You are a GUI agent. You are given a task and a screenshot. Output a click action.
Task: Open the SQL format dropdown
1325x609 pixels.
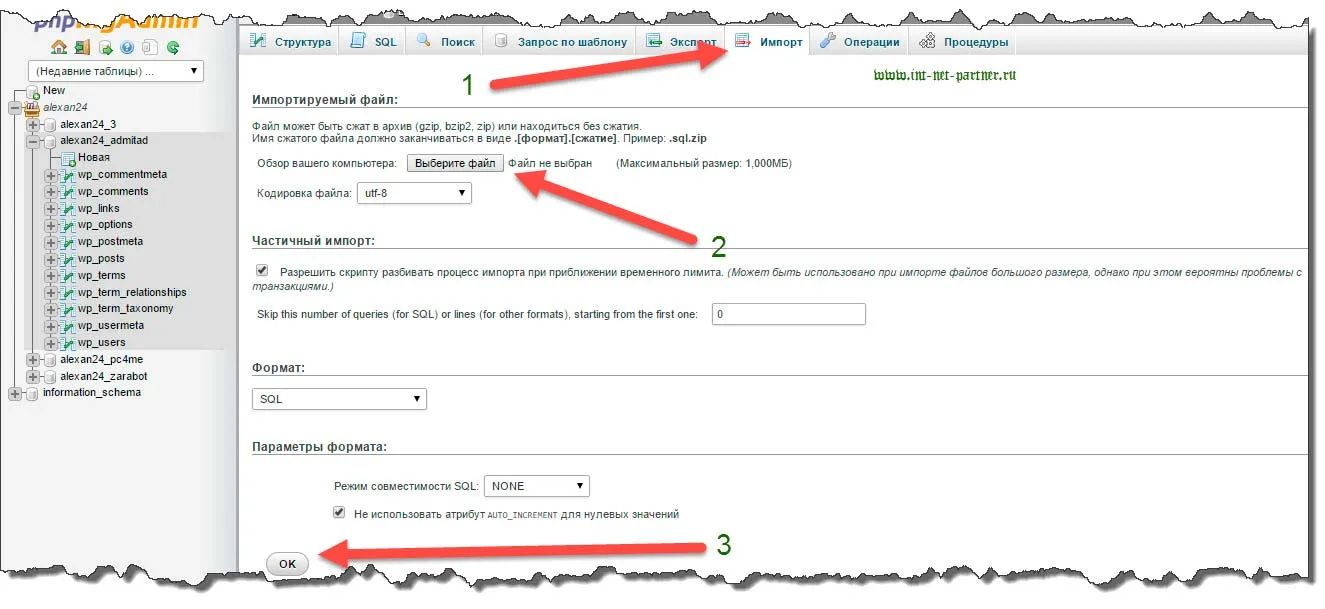pyautogui.click(x=339, y=399)
